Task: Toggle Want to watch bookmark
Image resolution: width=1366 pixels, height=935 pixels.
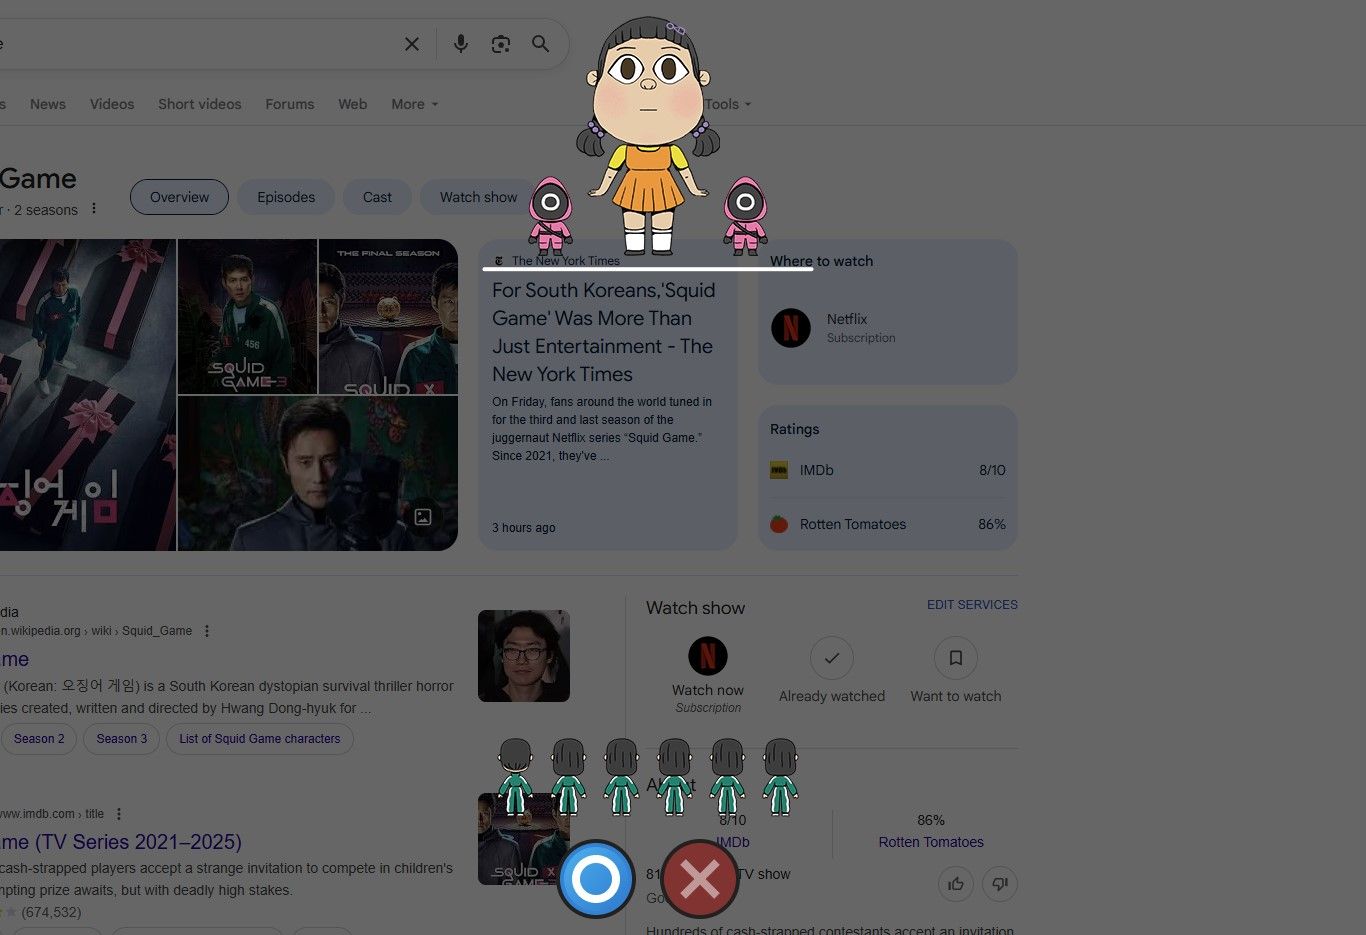Action: coord(955,658)
